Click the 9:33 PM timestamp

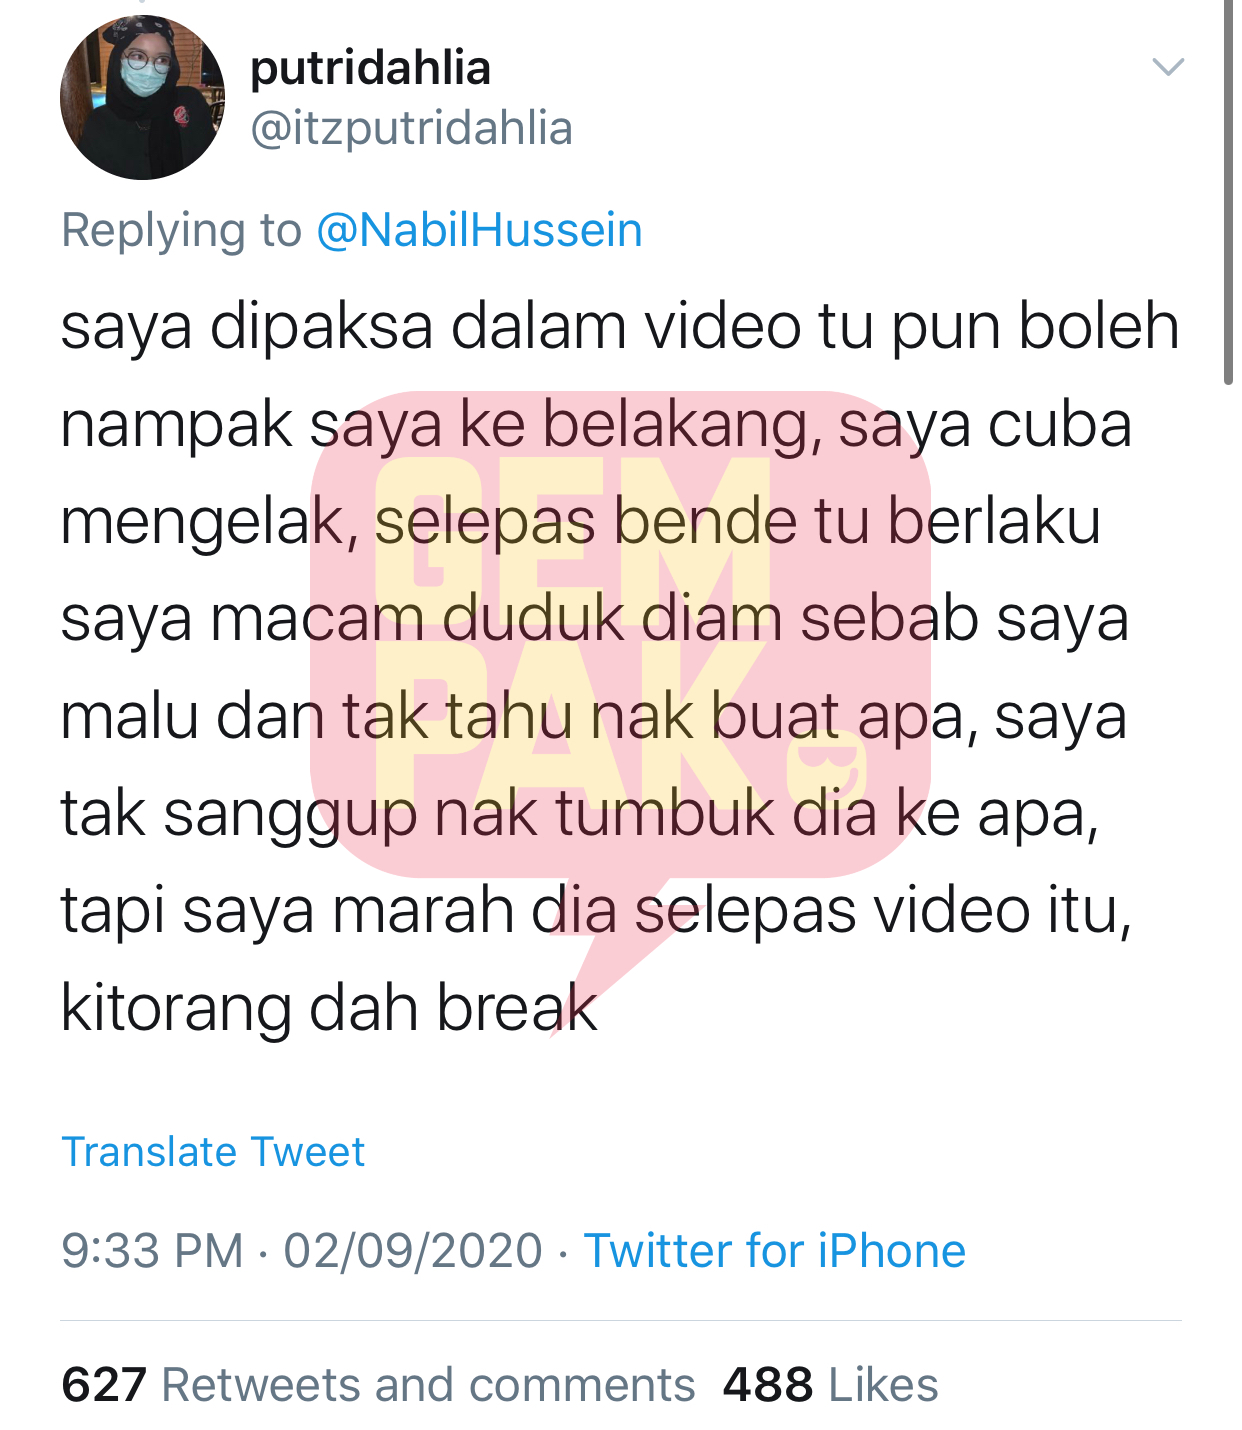pos(152,1251)
